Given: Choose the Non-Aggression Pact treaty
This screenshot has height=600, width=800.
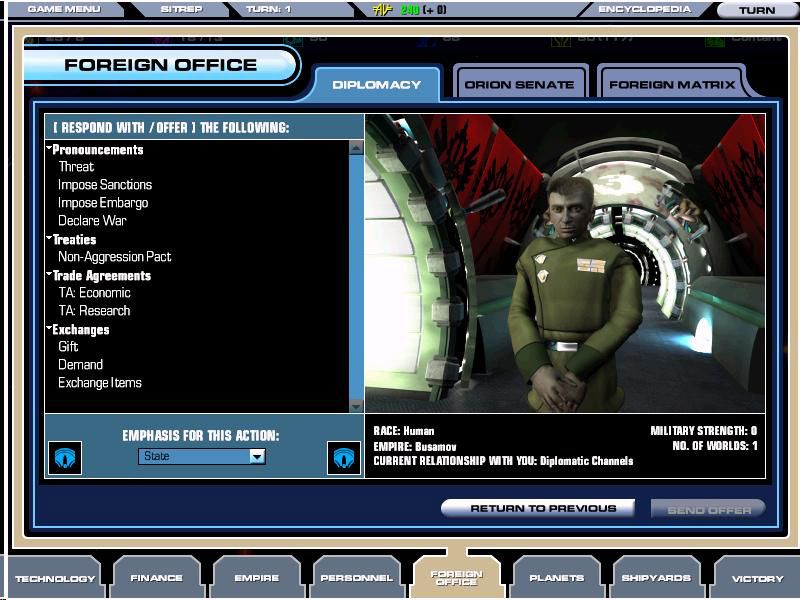Looking at the screenshot, I should tap(114, 257).
